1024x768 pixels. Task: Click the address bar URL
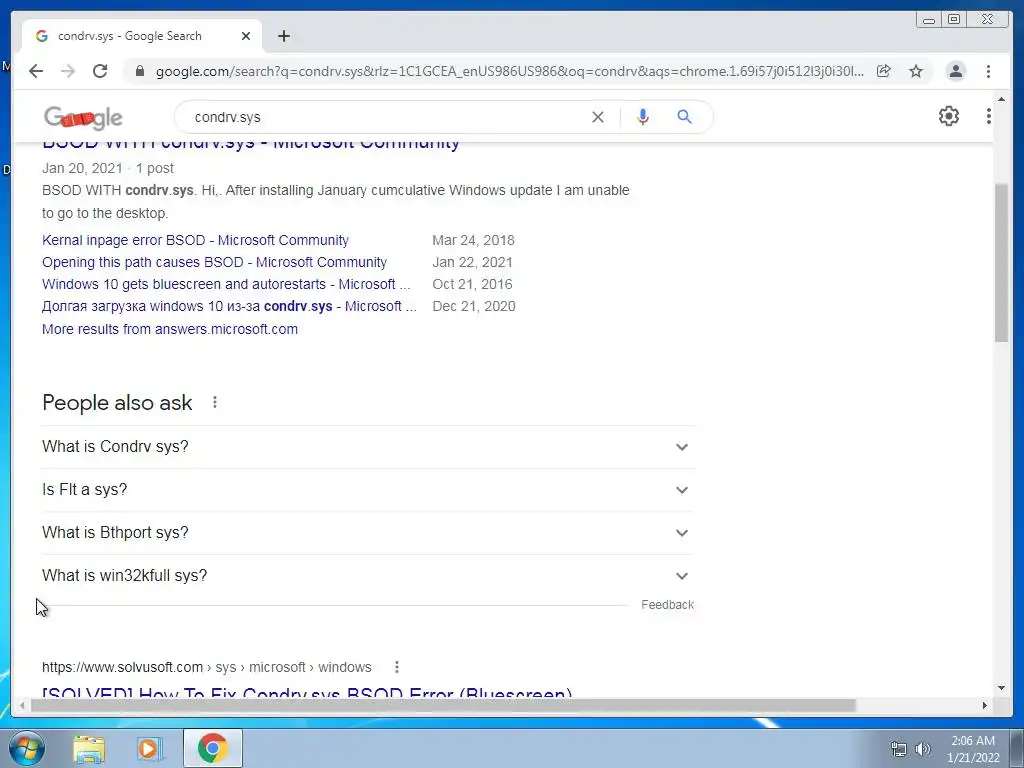(509, 71)
